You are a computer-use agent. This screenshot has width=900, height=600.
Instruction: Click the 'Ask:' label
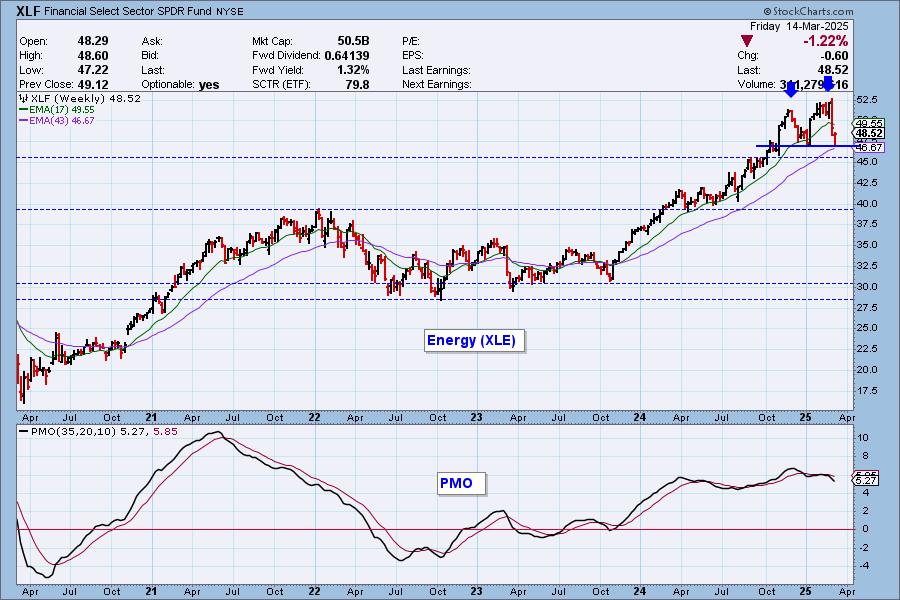[152, 41]
